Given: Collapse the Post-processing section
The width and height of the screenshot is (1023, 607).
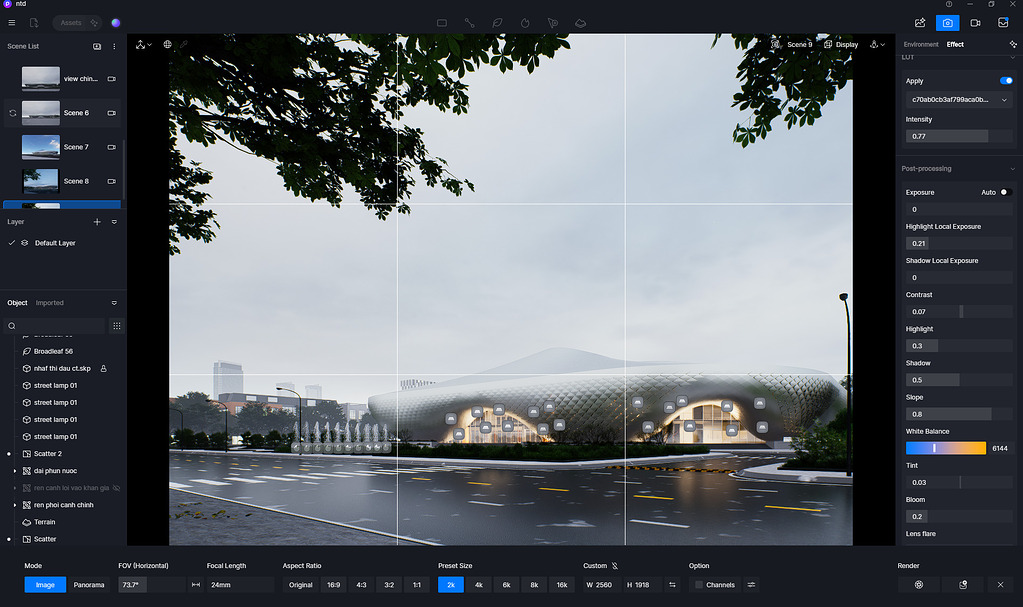Looking at the screenshot, I should [1013, 168].
